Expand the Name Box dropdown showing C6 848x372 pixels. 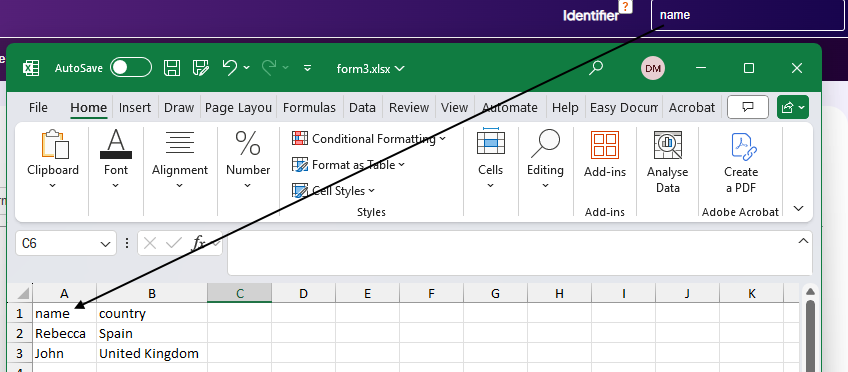pyautogui.click(x=105, y=244)
